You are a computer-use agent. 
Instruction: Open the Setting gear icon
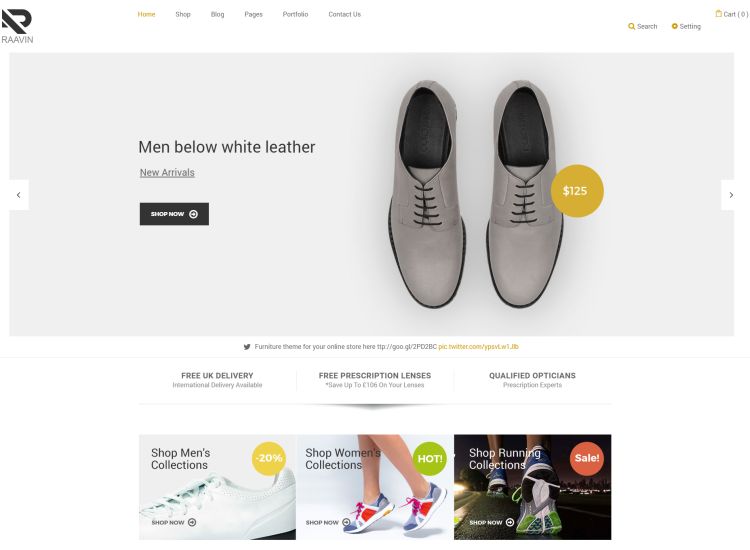(x=674, y=26)
